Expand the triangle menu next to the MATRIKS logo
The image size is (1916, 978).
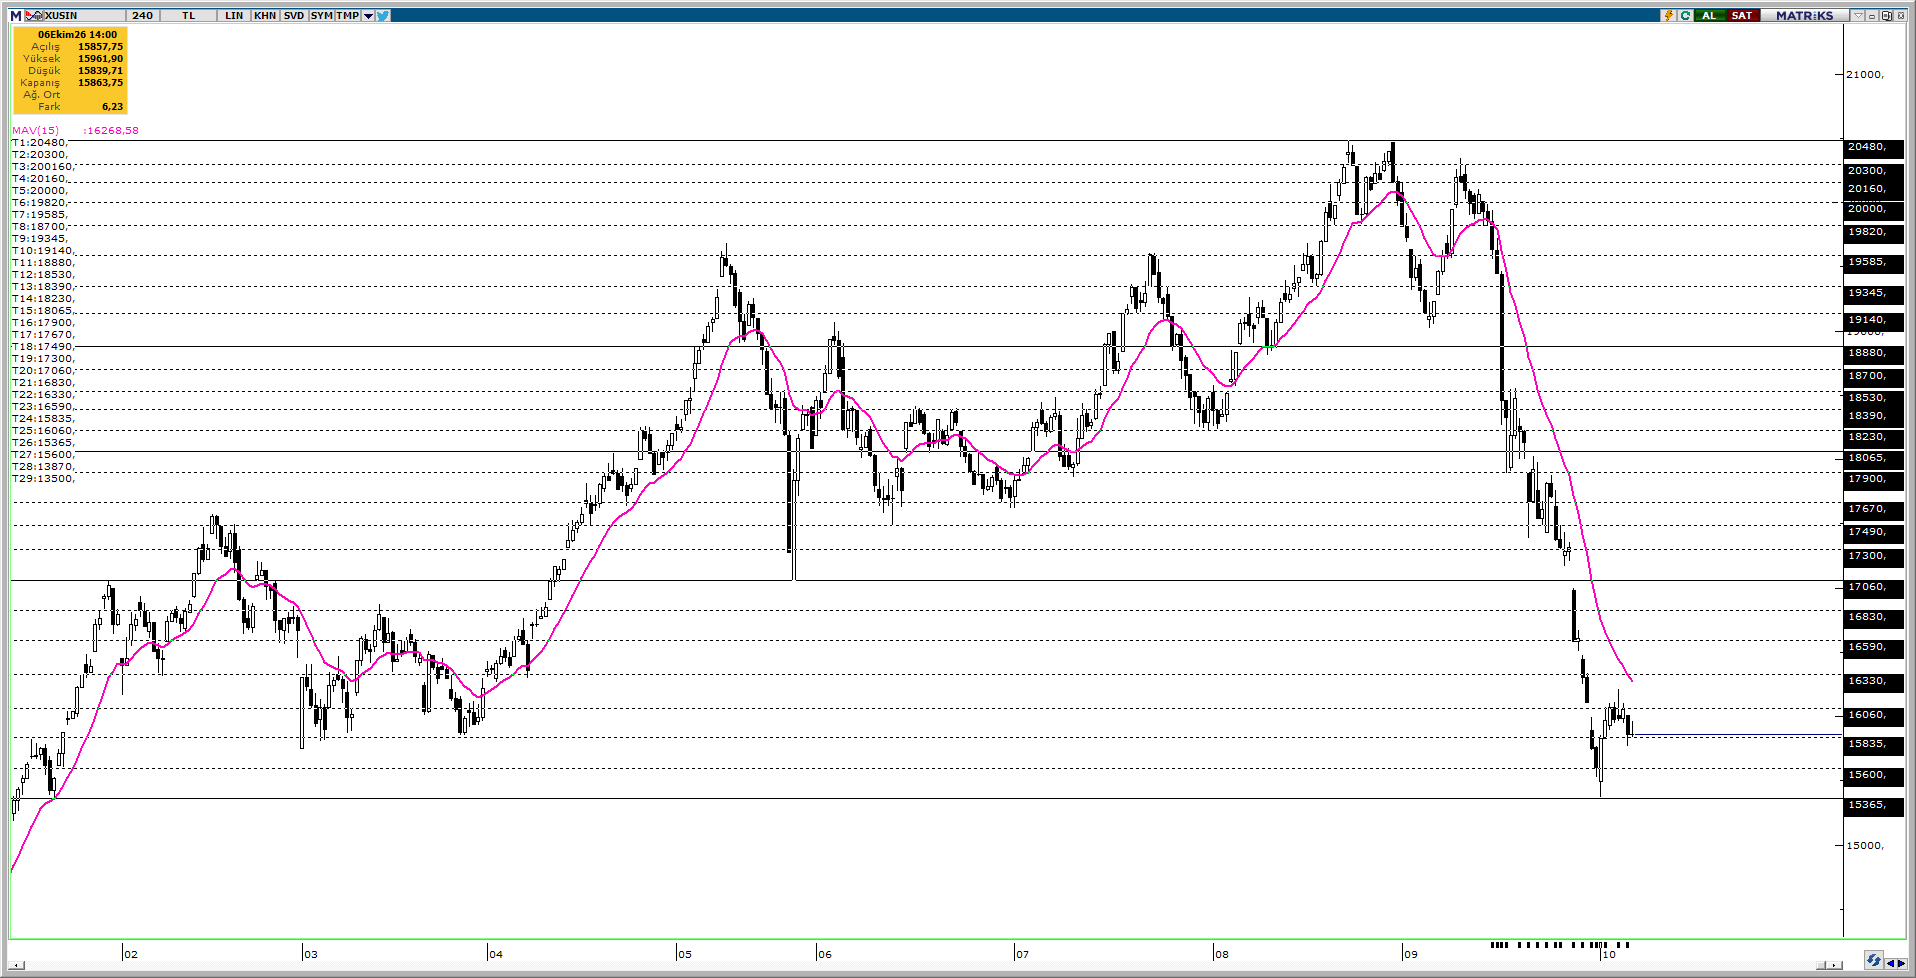coord(1858,16)
